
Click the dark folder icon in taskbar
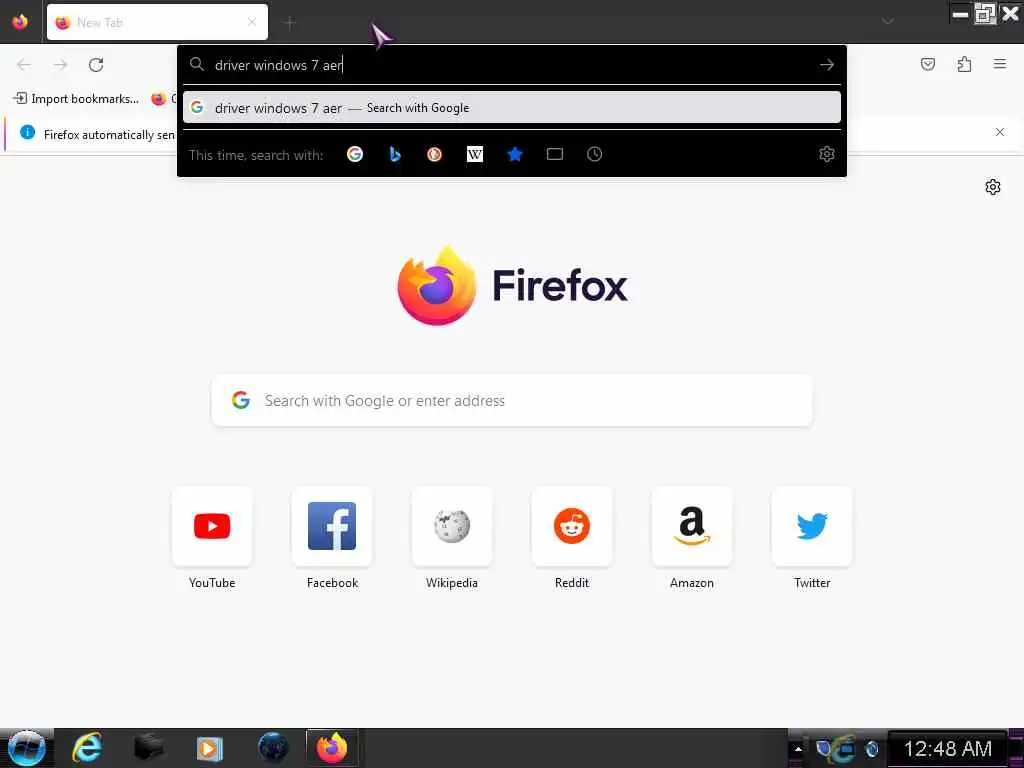click(148, 748)
